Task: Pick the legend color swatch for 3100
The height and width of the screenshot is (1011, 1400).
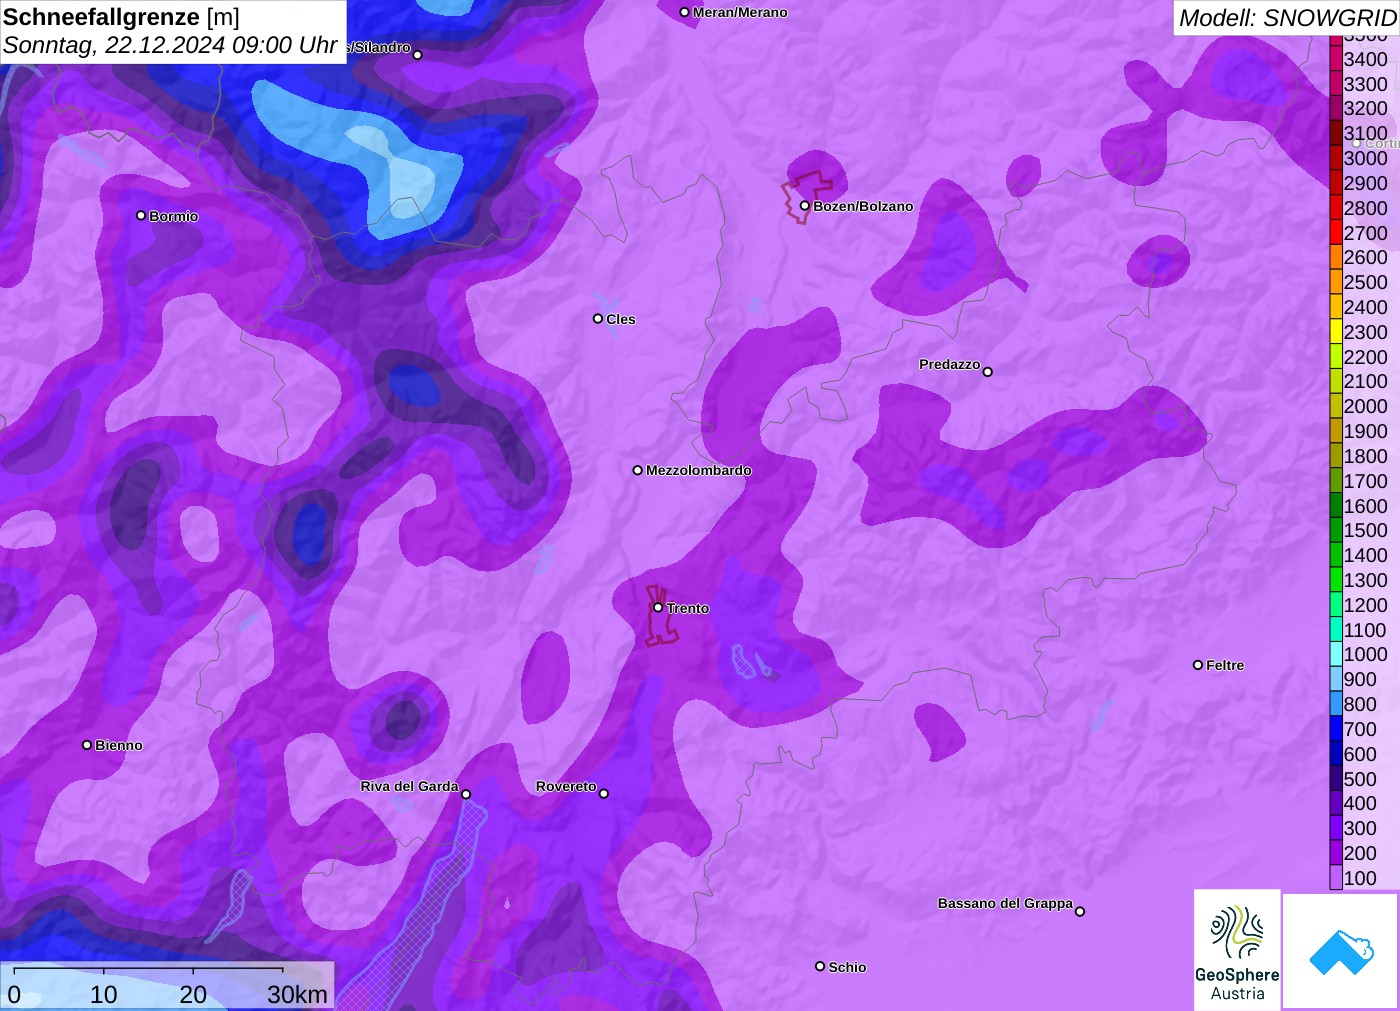Action: click(x=1336, y=133)
